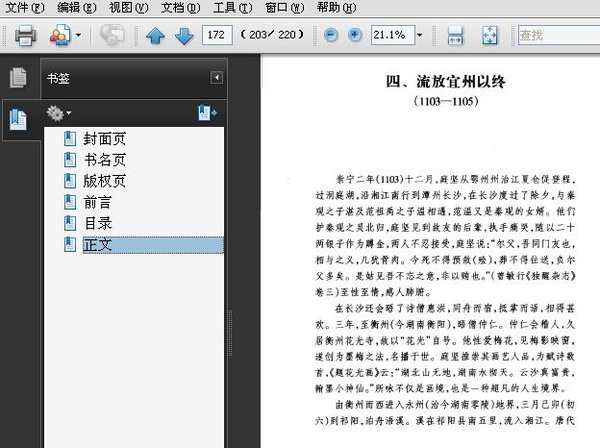Click the panel divider grip handle
Viewport: 600px width, 448px height.
coord(230,333)
